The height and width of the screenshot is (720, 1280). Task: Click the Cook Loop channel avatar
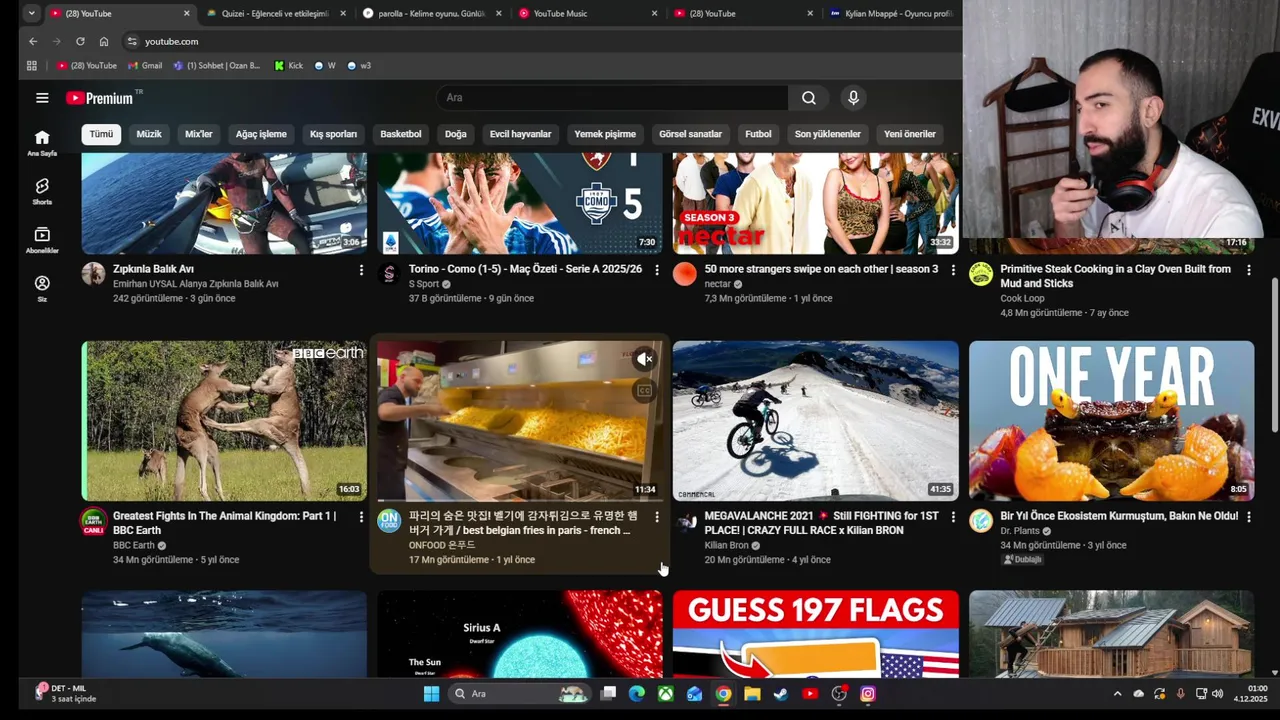pos(981,274)
